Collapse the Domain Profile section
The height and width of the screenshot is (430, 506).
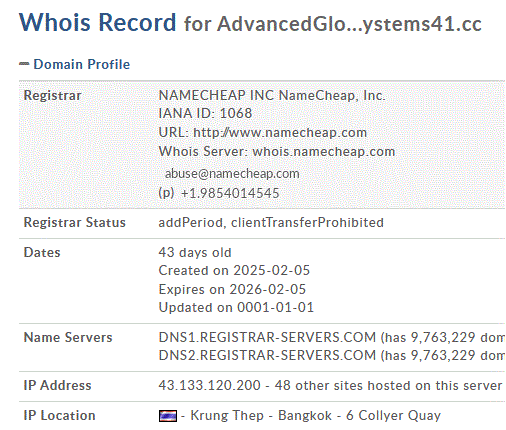24,64
